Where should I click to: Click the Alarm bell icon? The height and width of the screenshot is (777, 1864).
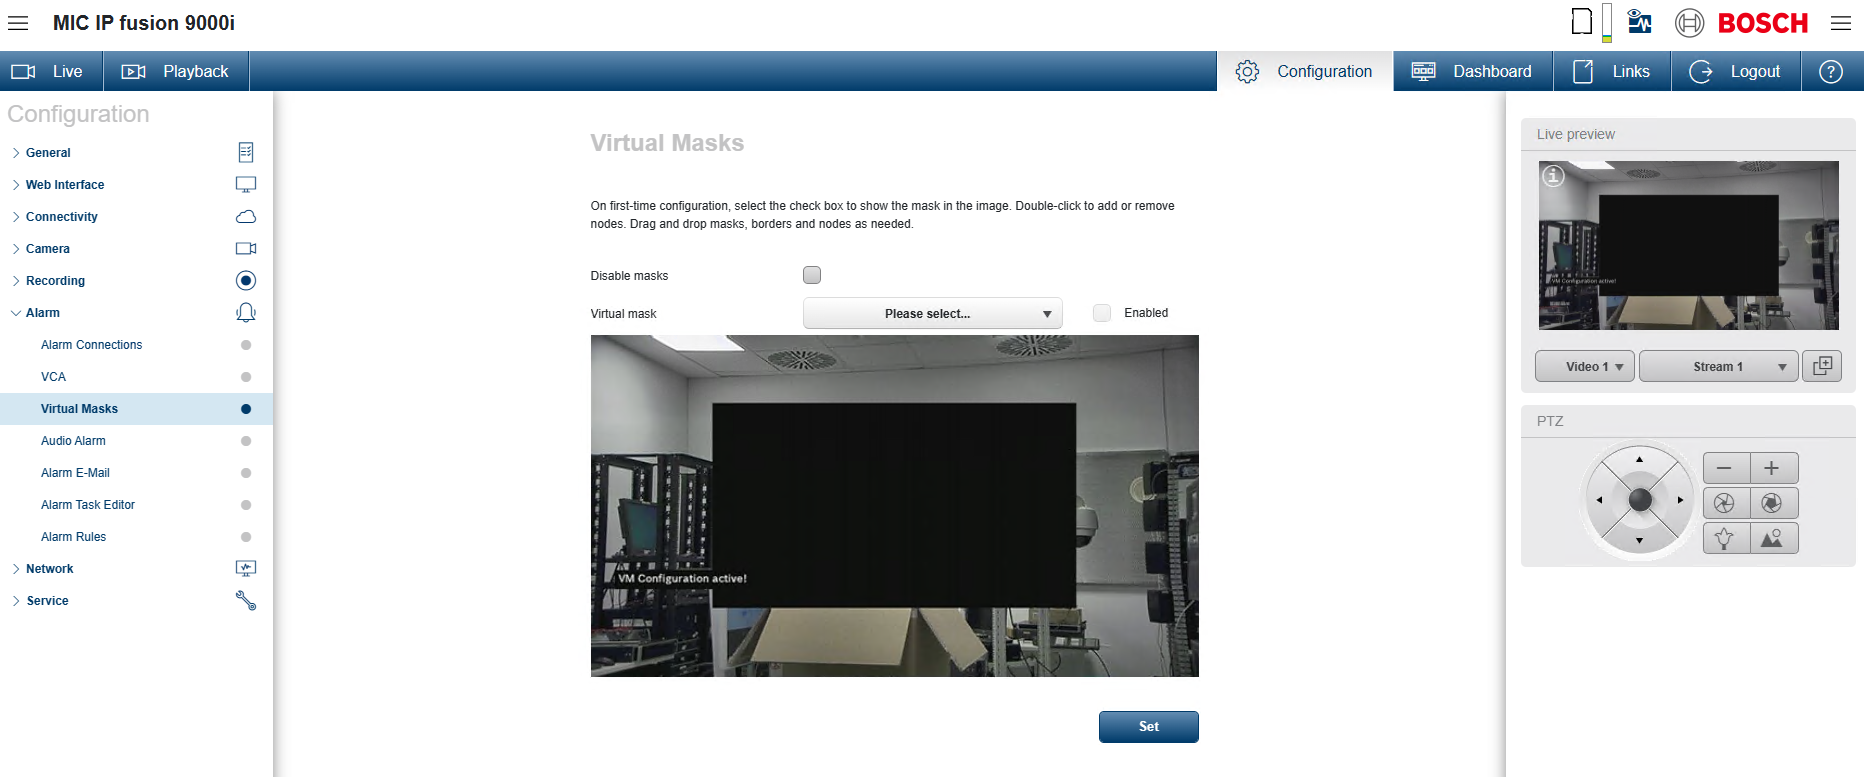point(246,313)
